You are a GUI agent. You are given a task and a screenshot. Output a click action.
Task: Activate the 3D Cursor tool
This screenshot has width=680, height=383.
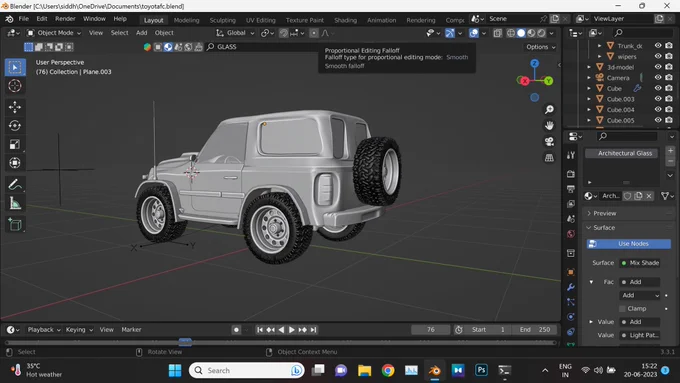(x=15, y=86)
